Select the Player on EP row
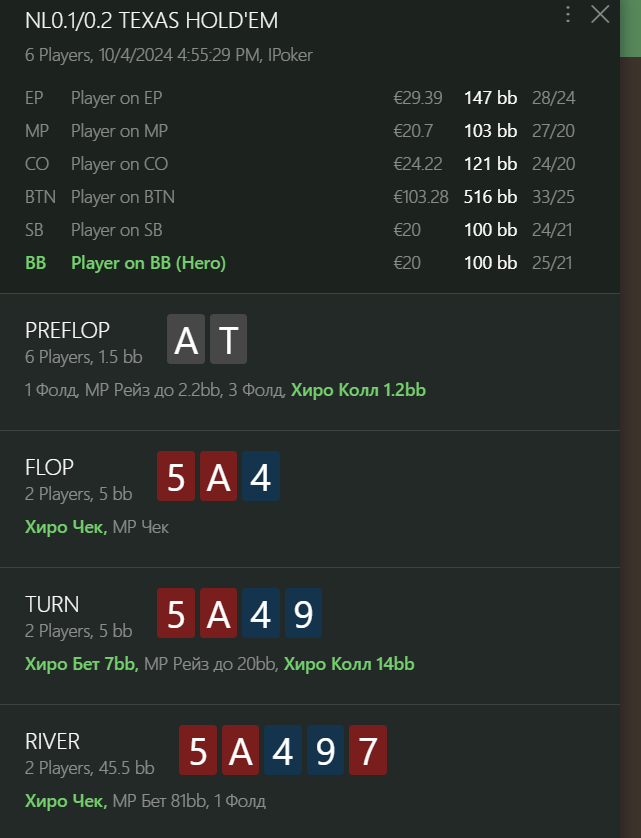This screenshot has height=838, width=641. point(116,98)
